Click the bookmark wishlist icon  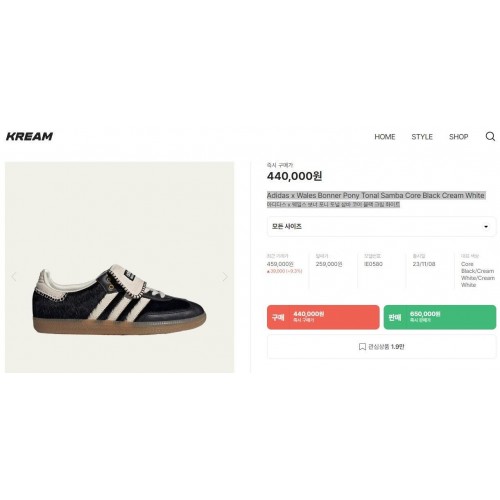tap(362, 347)
